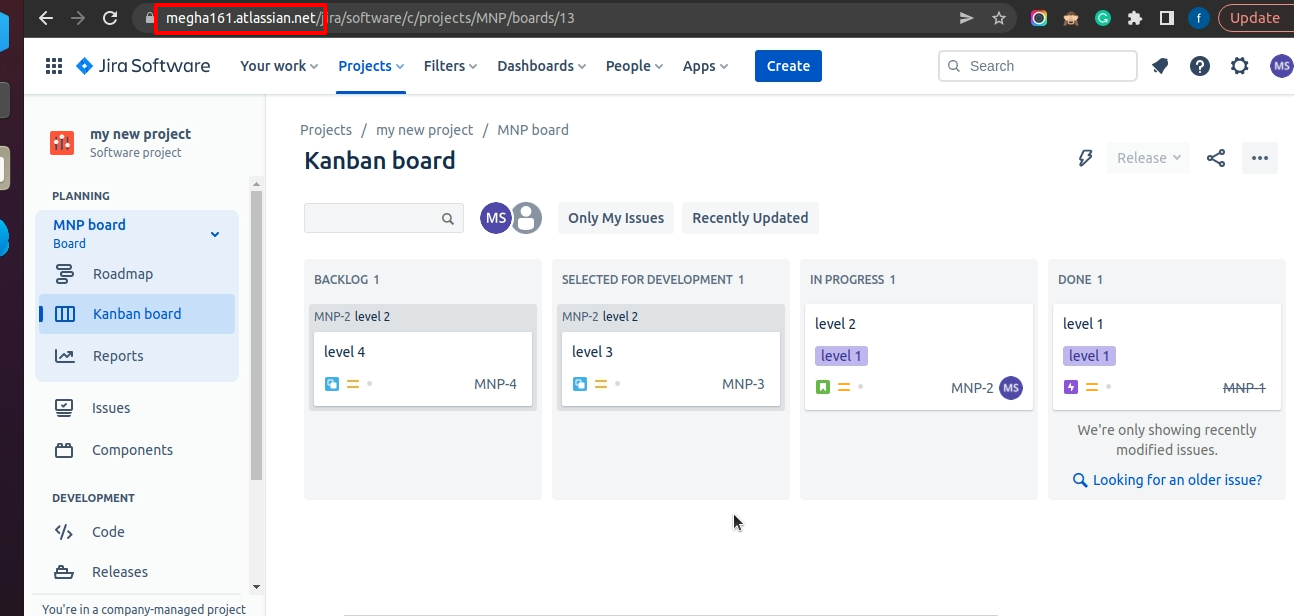The image size is (1294, 616).
Task: Open the level 3 issue card
Action: 671,369
